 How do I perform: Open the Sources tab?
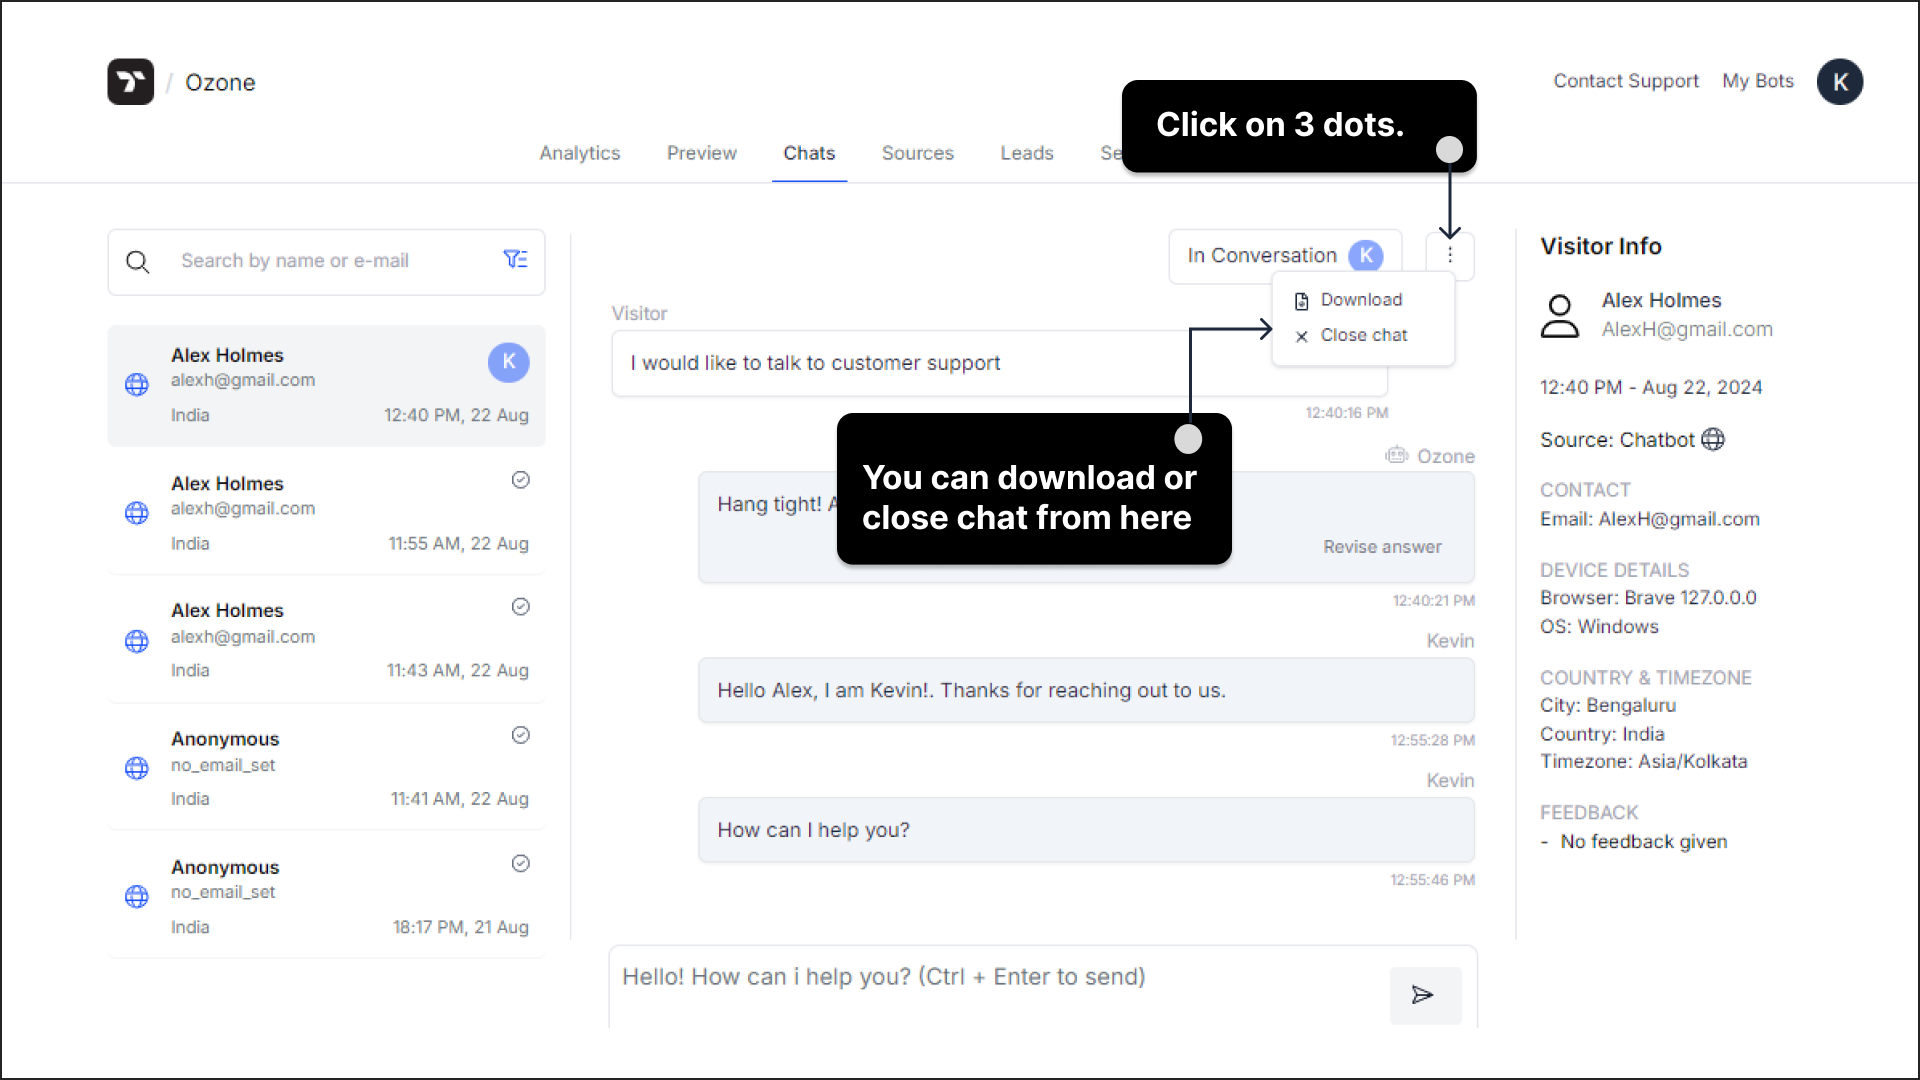918,153
